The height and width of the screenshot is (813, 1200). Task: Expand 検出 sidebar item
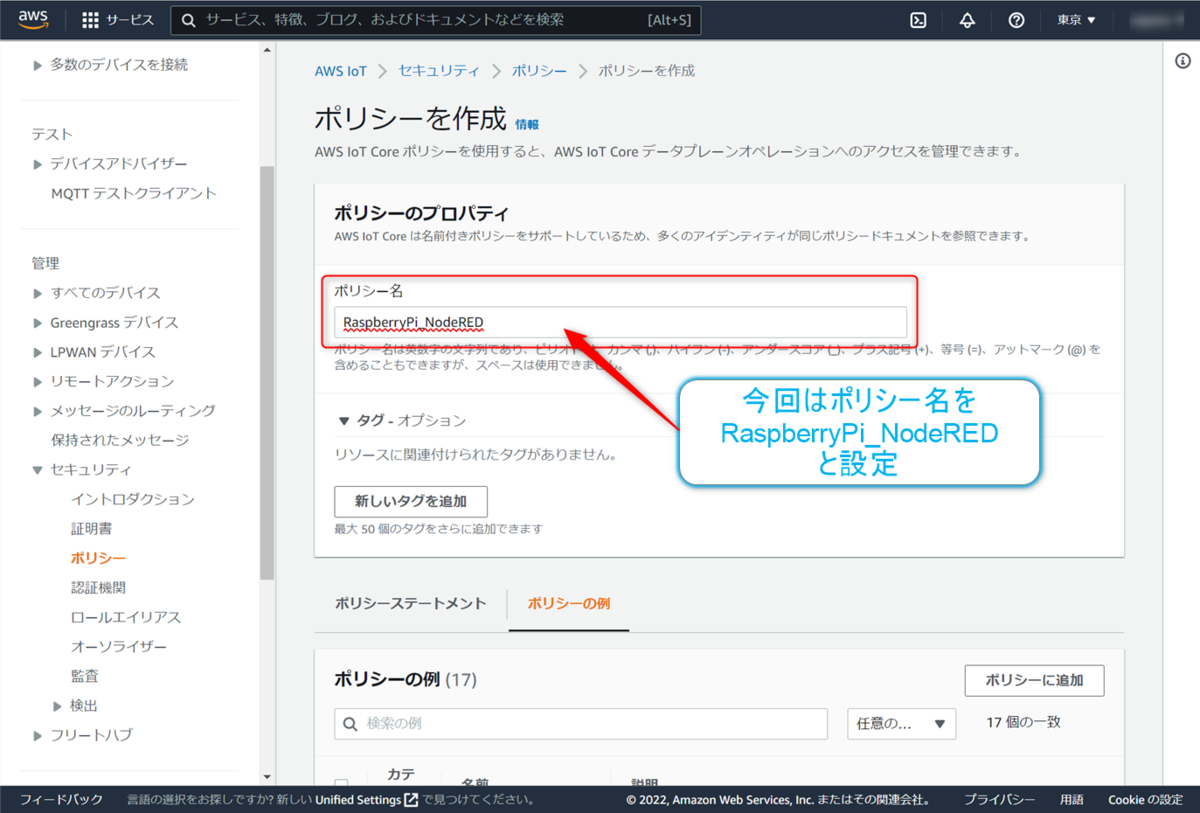[76, 706]
